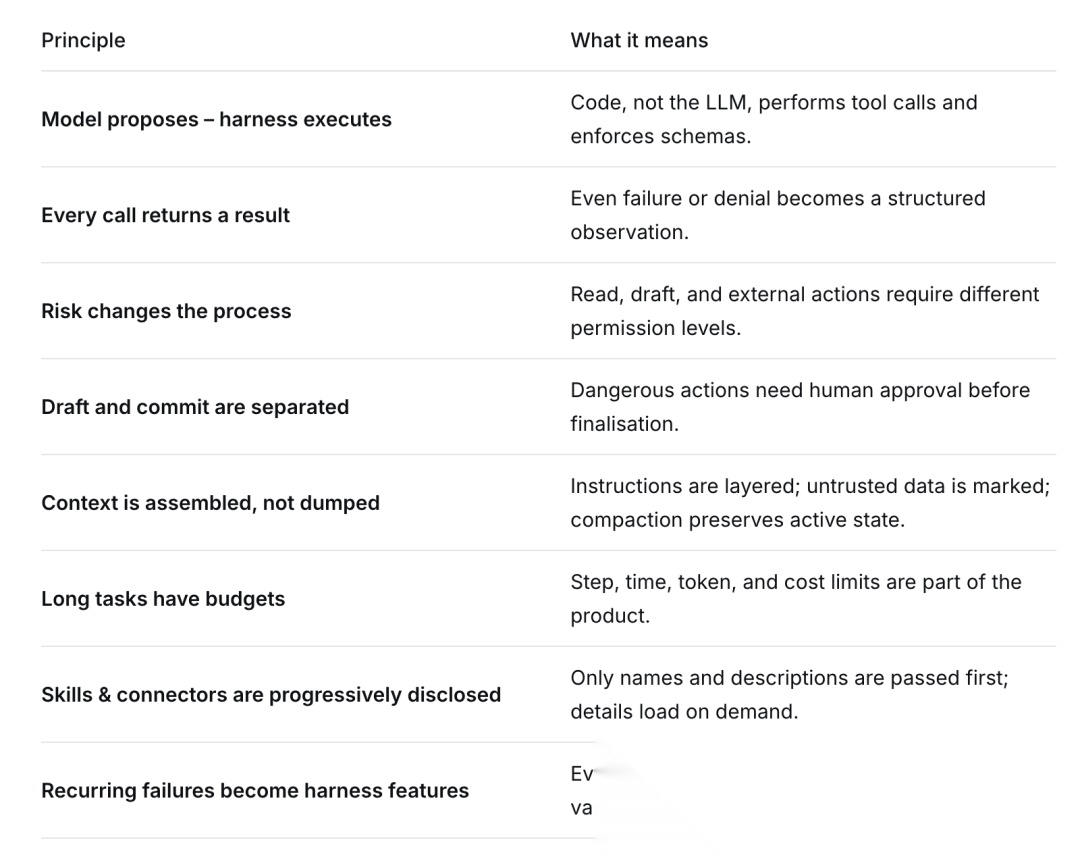
Task: Select 'Draft and commit are separated' cell
Action: coord(195,406)
